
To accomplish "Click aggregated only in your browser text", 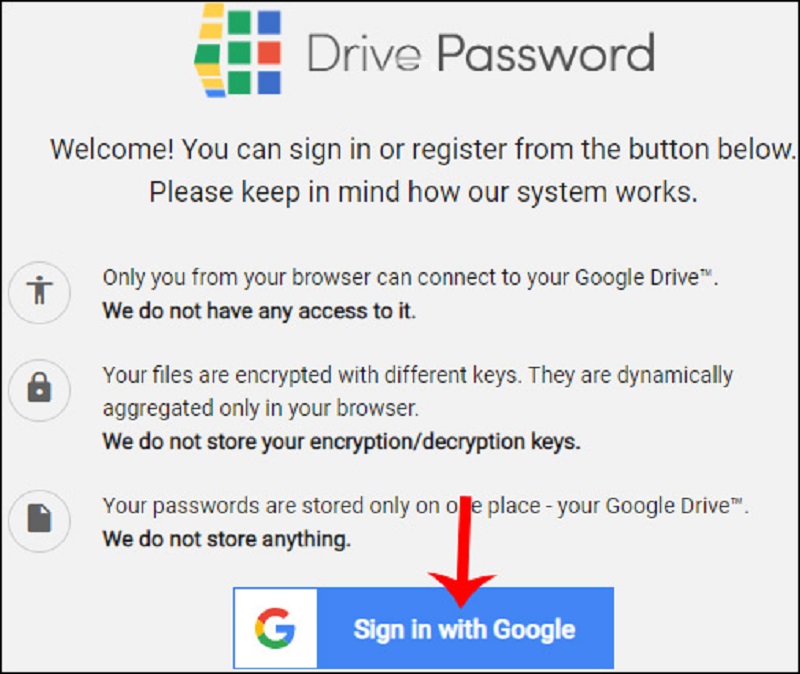I will [x=261, y=409].
